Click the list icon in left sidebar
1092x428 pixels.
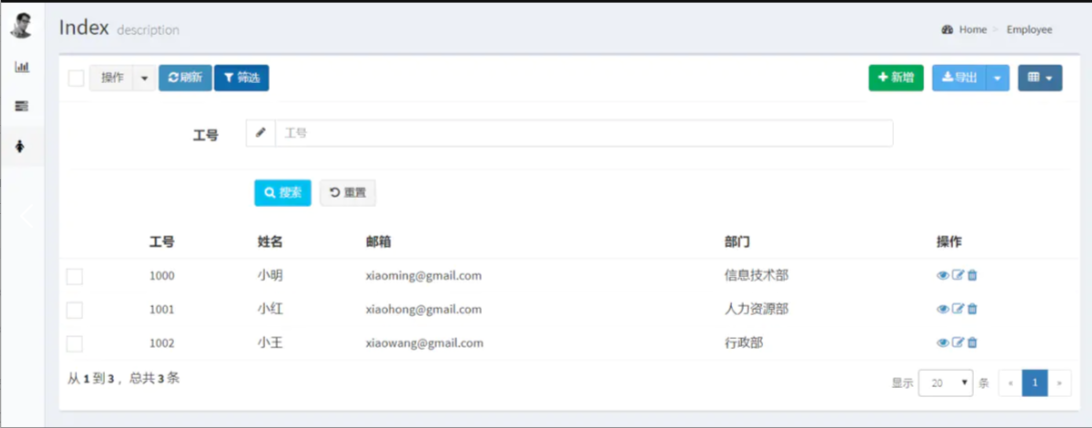click(x=21, y=106)
